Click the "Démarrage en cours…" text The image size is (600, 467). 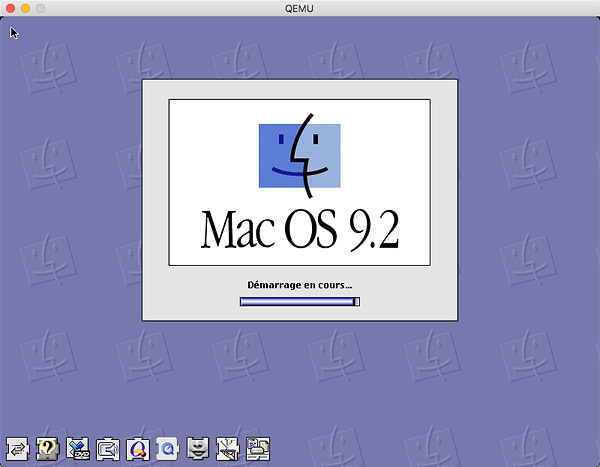click(300, 285)
